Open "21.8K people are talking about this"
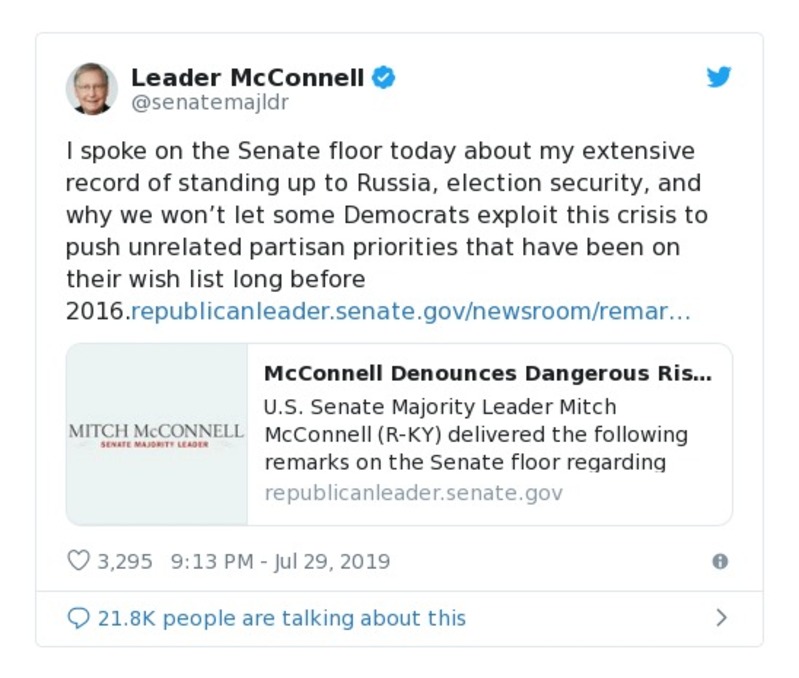799x678 pixels. [282, 618]
